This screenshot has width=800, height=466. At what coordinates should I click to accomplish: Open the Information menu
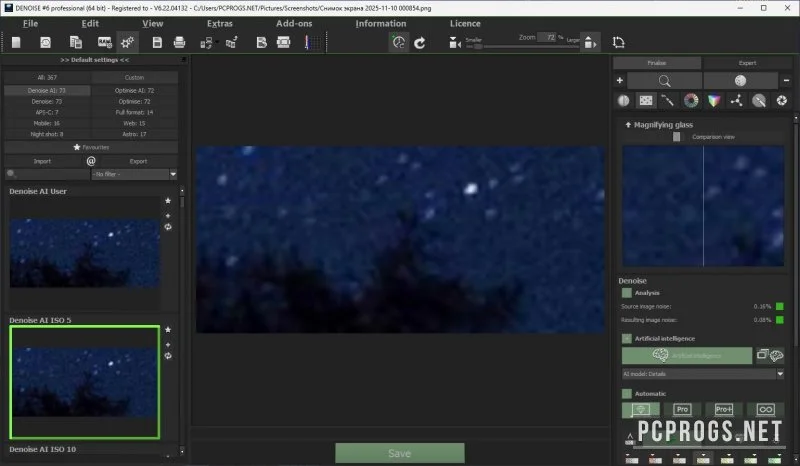pyautogui.click(x=381, y=23)
